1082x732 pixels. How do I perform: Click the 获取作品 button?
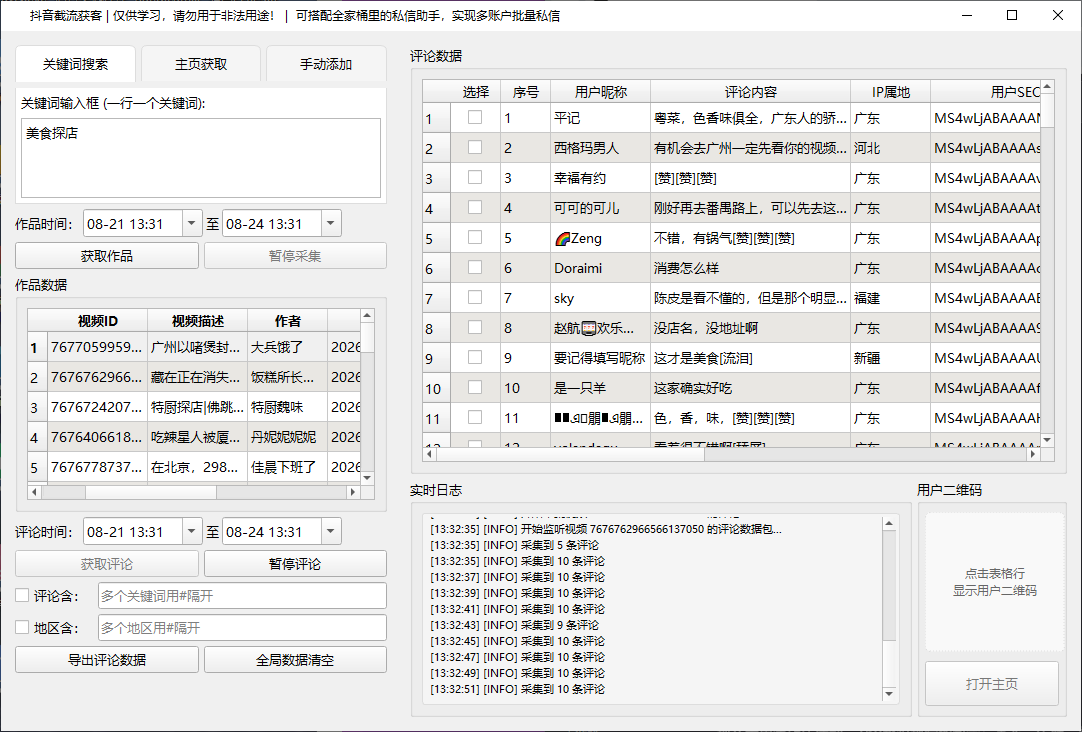[107, 256]
